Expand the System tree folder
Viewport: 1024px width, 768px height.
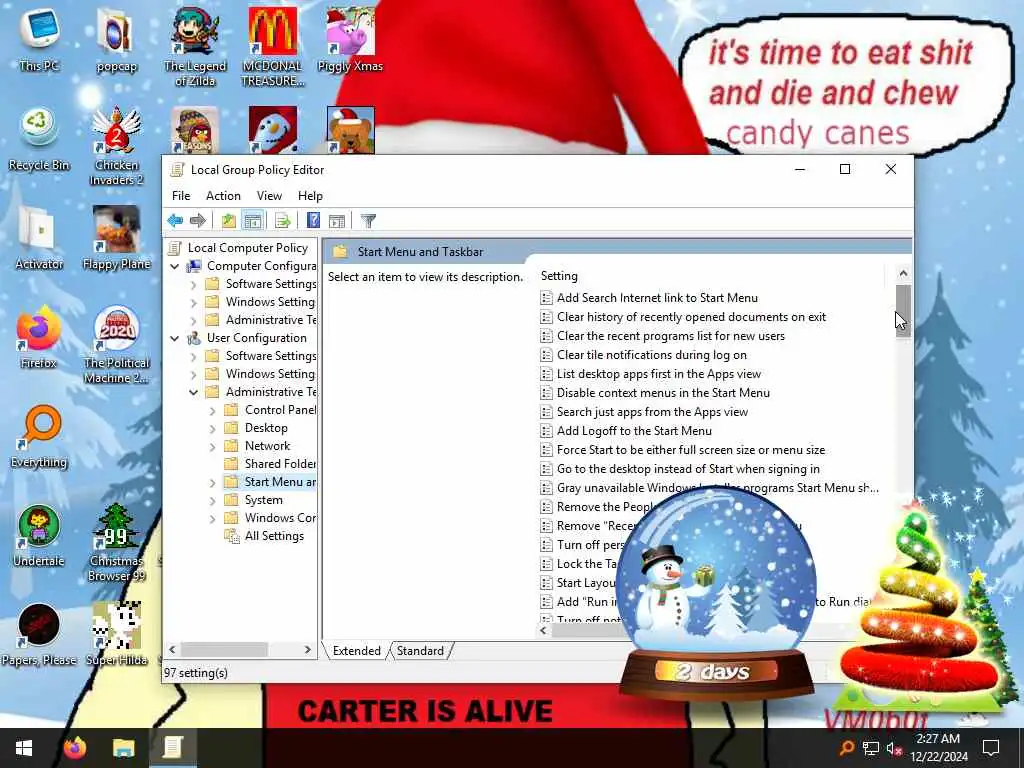tap(212, 501)
